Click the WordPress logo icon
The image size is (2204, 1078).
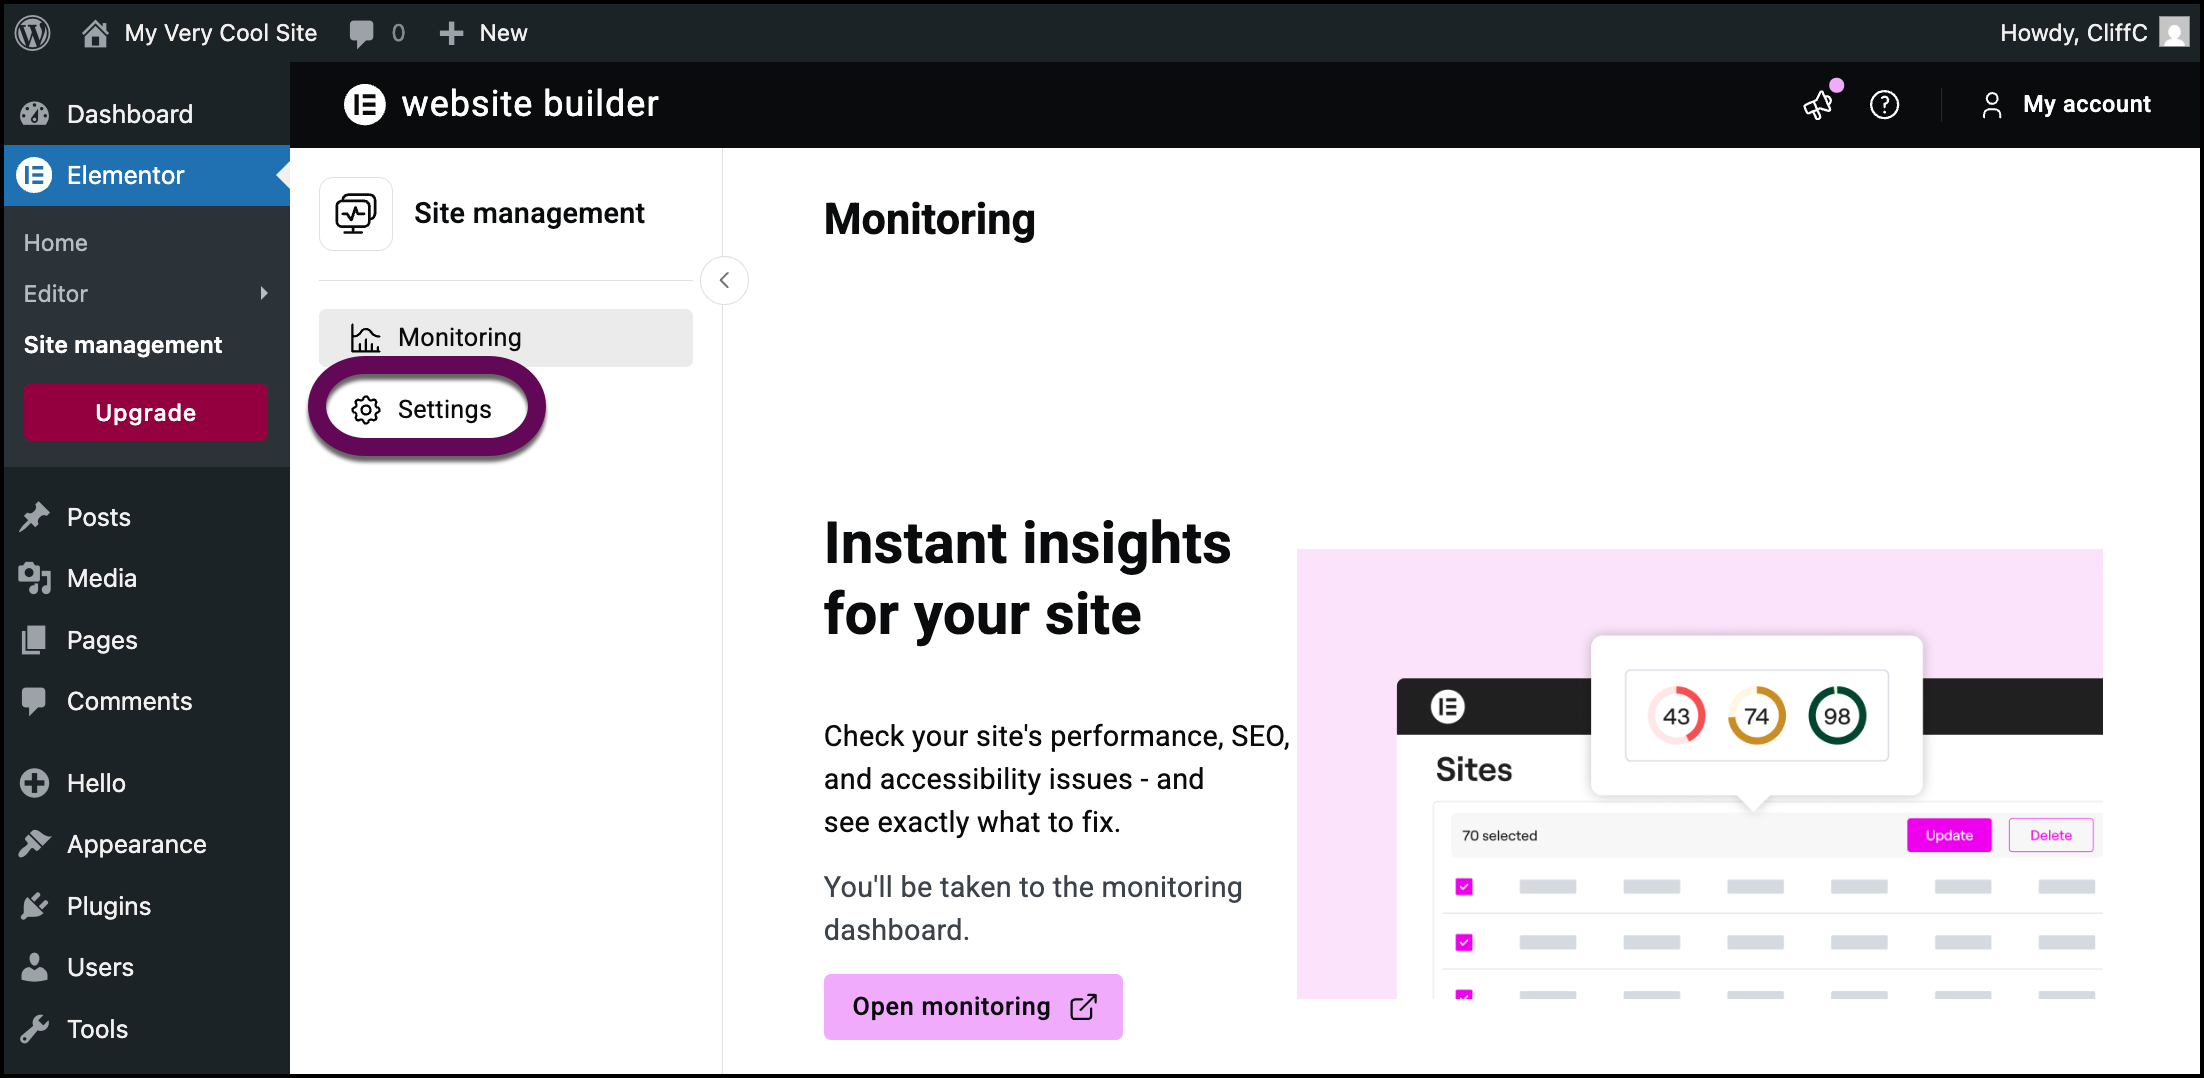(x=33, y=33)
